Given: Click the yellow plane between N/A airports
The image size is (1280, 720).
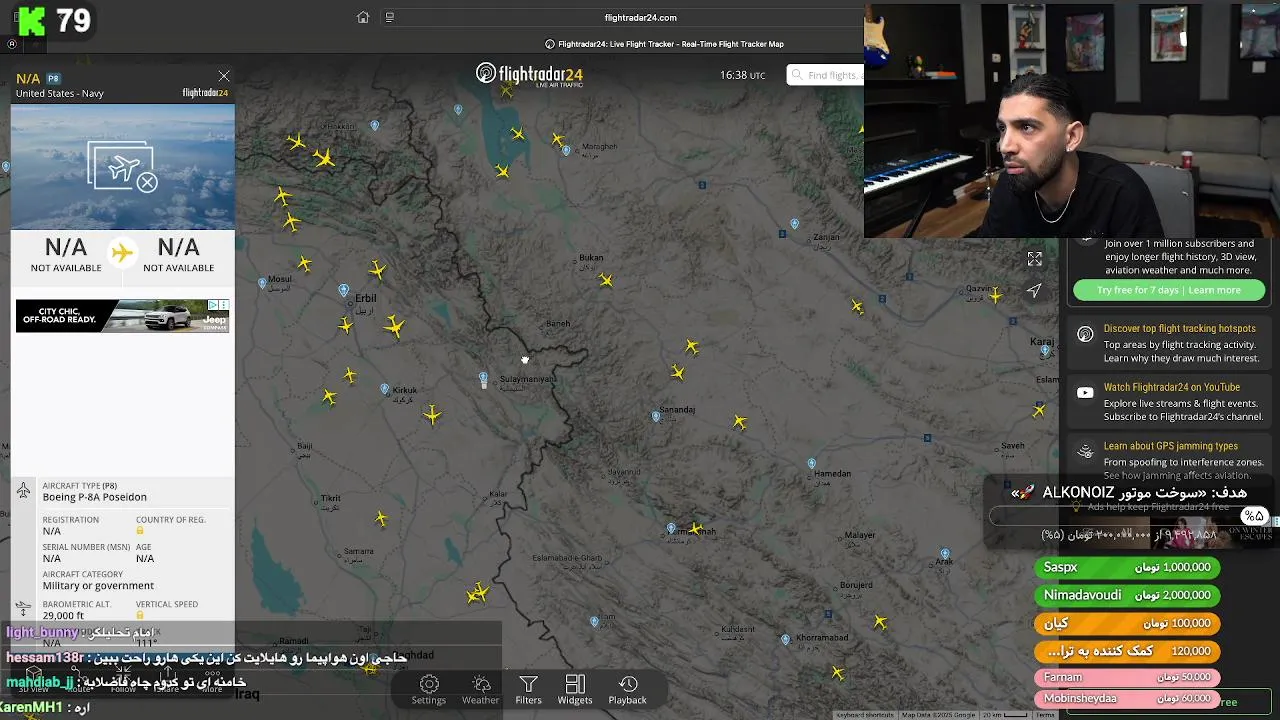Looking at the screenshot, I should (x=122, y=253).
